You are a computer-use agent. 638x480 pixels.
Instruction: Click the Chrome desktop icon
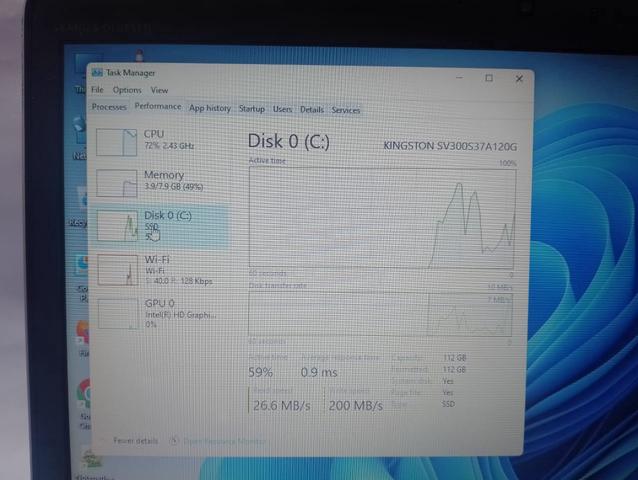point(84,394)
